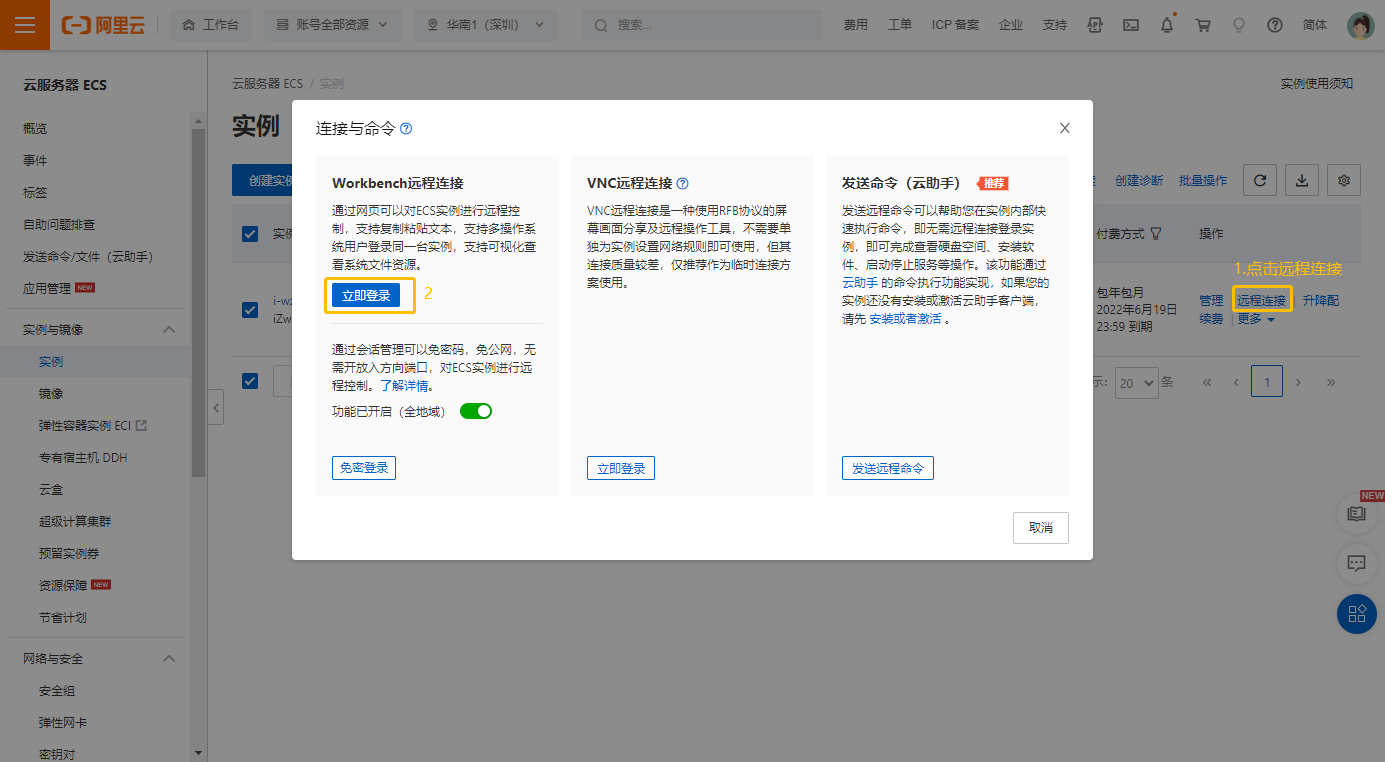Viewport: 1385px width, 762px height.
Task: Filter by 付费方式 using the funnel icon
Action: [1156, 234]
